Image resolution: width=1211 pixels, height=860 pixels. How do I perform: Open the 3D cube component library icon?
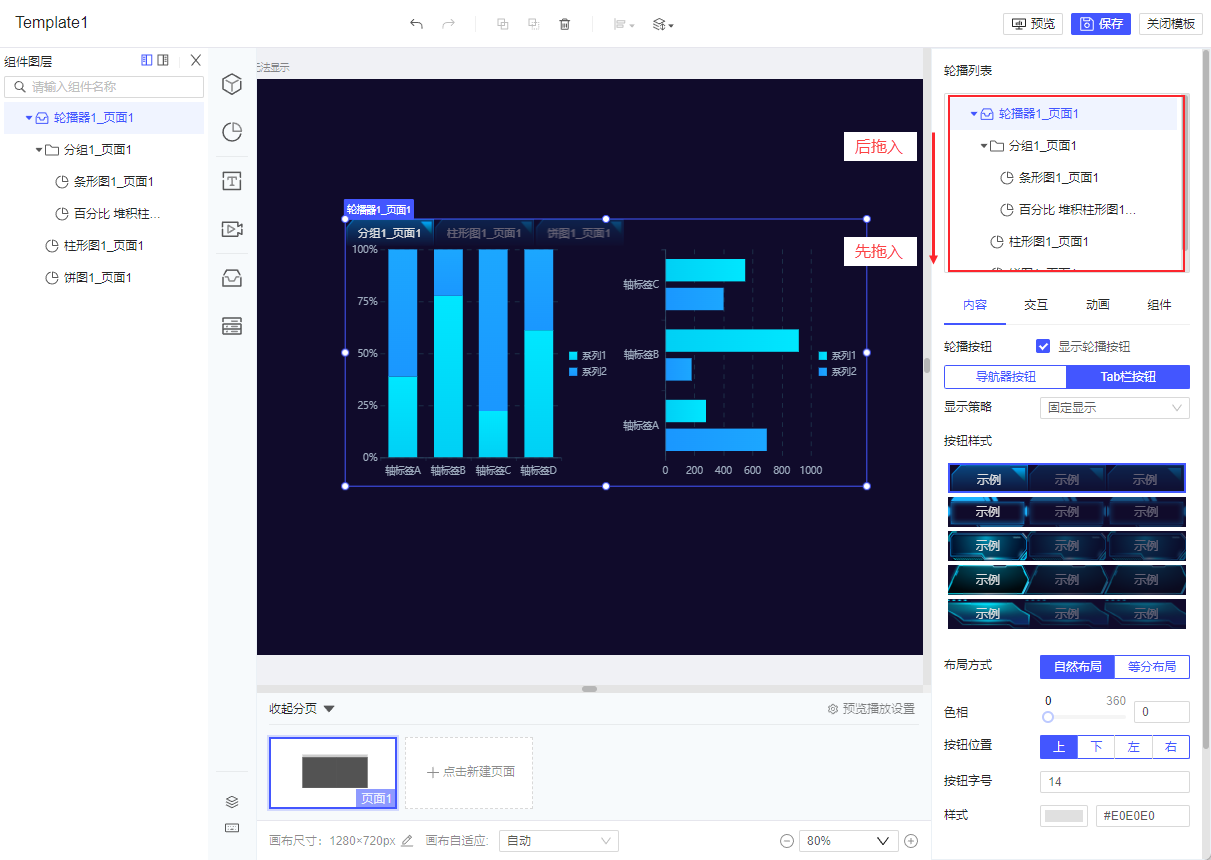(232, 84)
